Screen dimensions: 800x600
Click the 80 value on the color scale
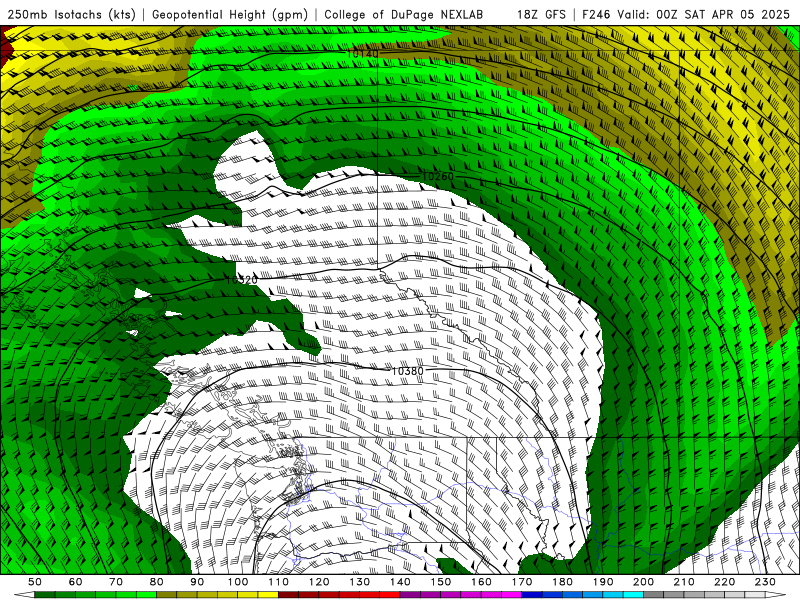click(x=157, y=582)
